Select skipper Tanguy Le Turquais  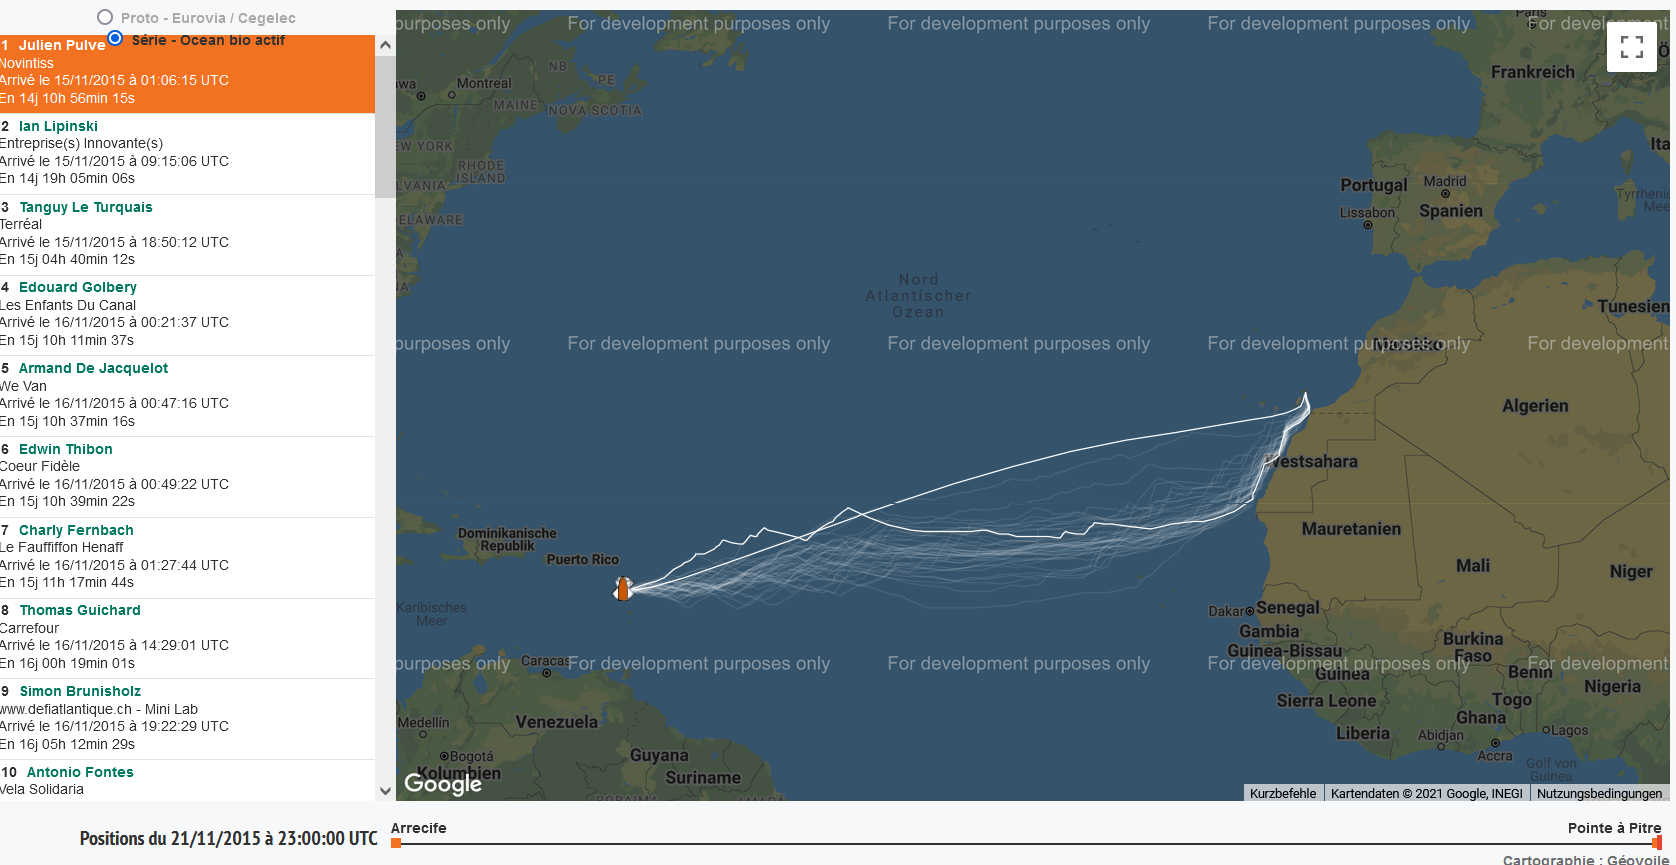[86, 207]
